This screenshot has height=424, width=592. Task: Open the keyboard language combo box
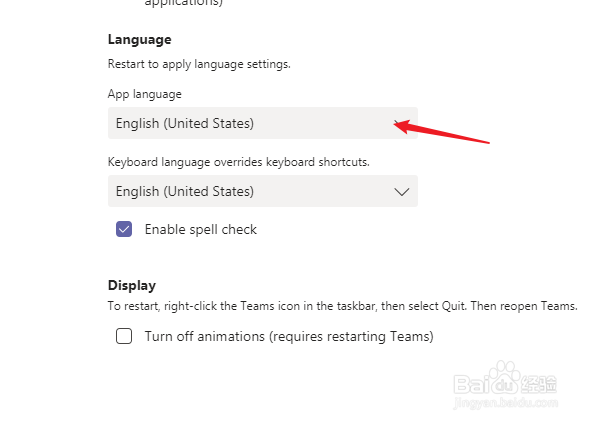pos(263,191)
